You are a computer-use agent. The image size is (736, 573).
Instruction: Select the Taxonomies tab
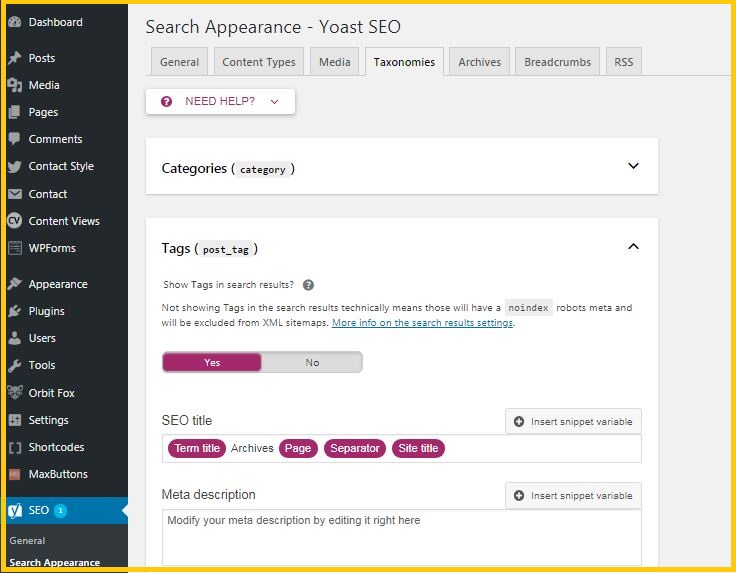[404, 61]
